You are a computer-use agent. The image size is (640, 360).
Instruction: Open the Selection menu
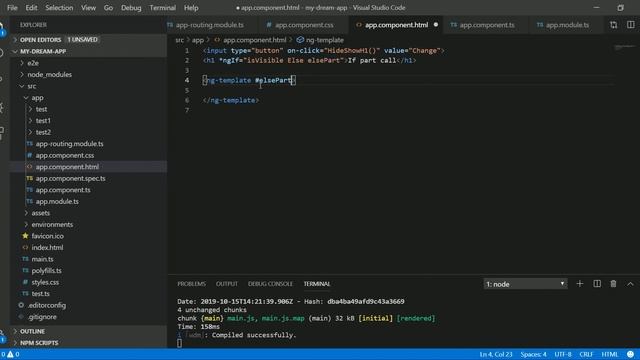[59, 8]
